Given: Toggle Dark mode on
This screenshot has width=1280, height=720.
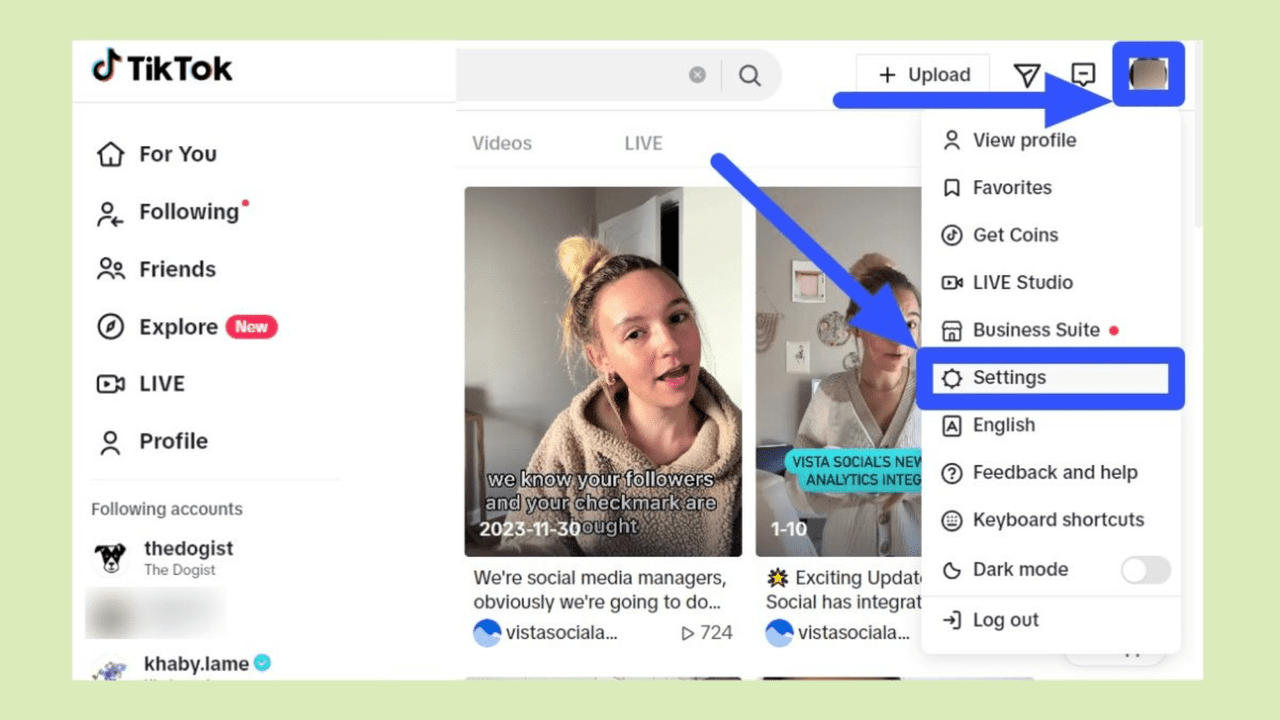Looking at the screenshot, I should pyautogui.click(x=1145, y=570).
